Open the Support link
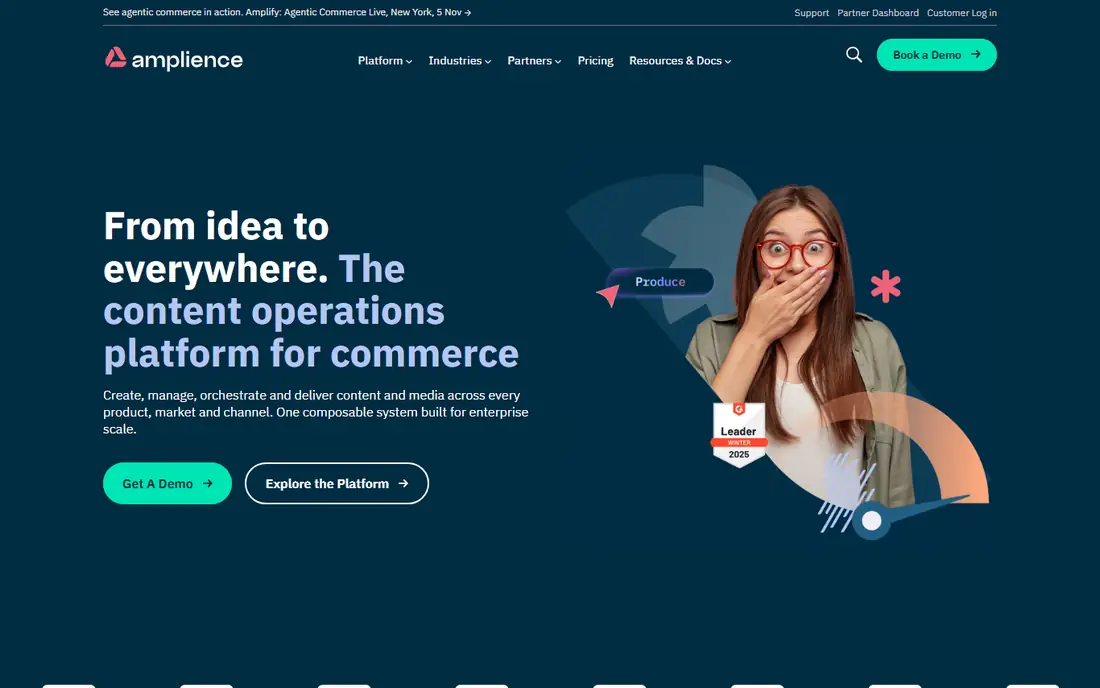This screenshot has width=1100, height=688. click(811, 13)
